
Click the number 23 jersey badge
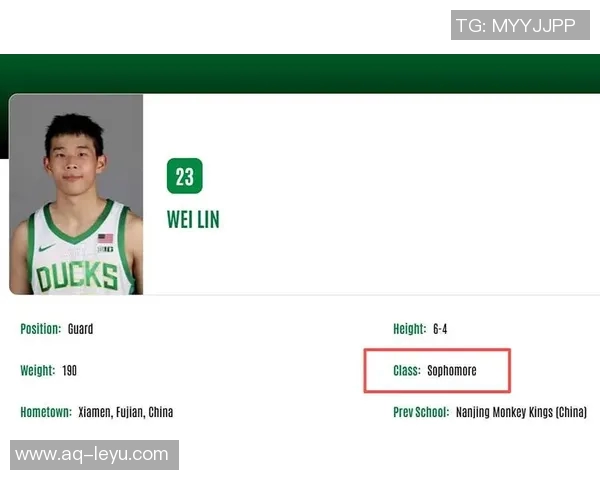click(185, 176)
